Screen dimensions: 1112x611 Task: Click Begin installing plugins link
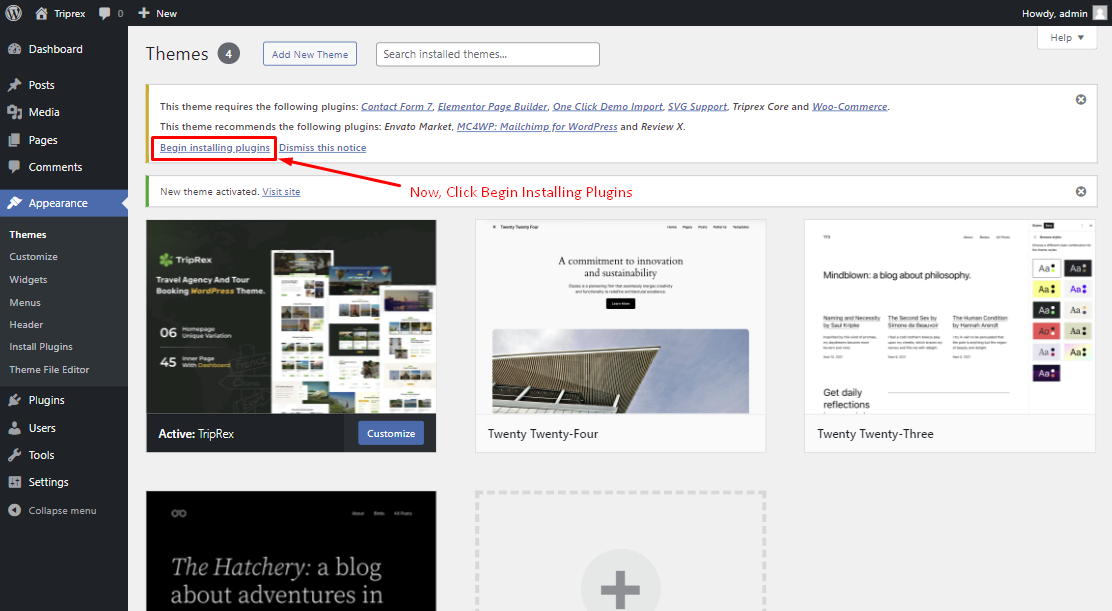pos(215,147)
